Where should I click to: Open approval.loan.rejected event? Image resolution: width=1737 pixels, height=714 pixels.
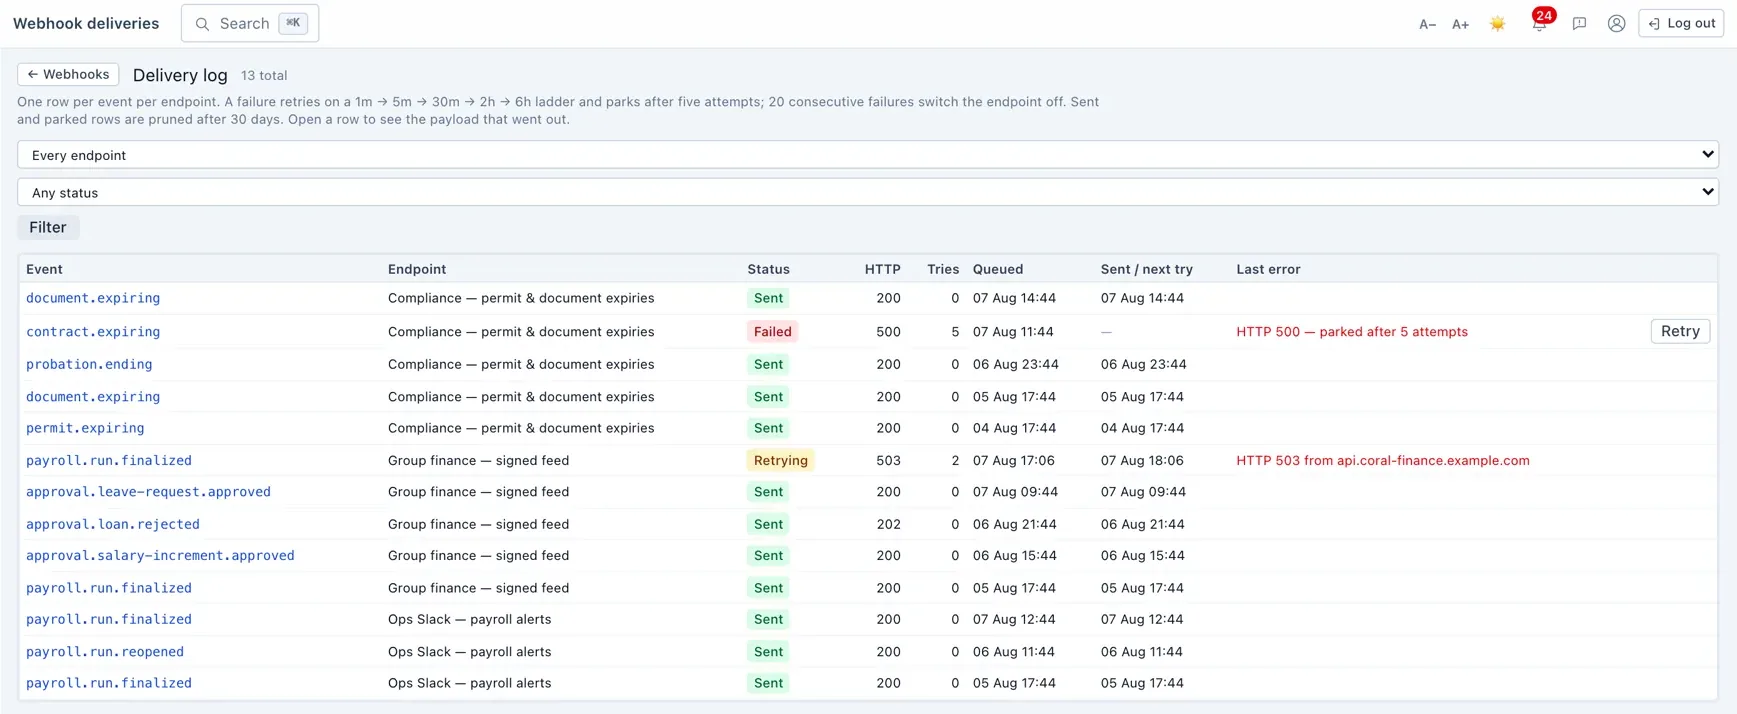(x=113, y=524)
